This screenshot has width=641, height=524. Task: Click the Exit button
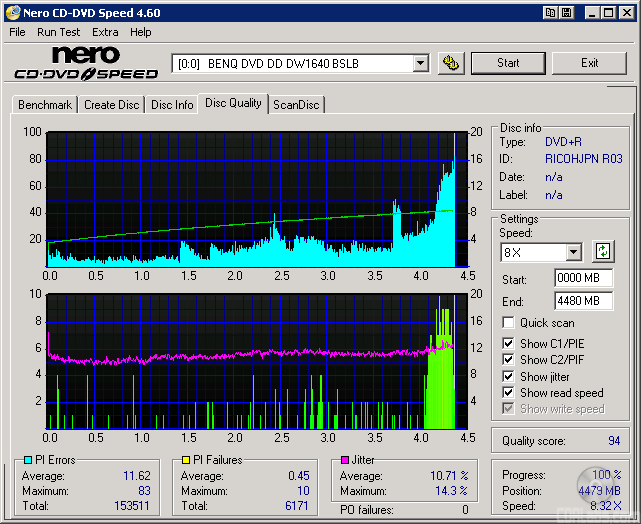click(589, 63)
